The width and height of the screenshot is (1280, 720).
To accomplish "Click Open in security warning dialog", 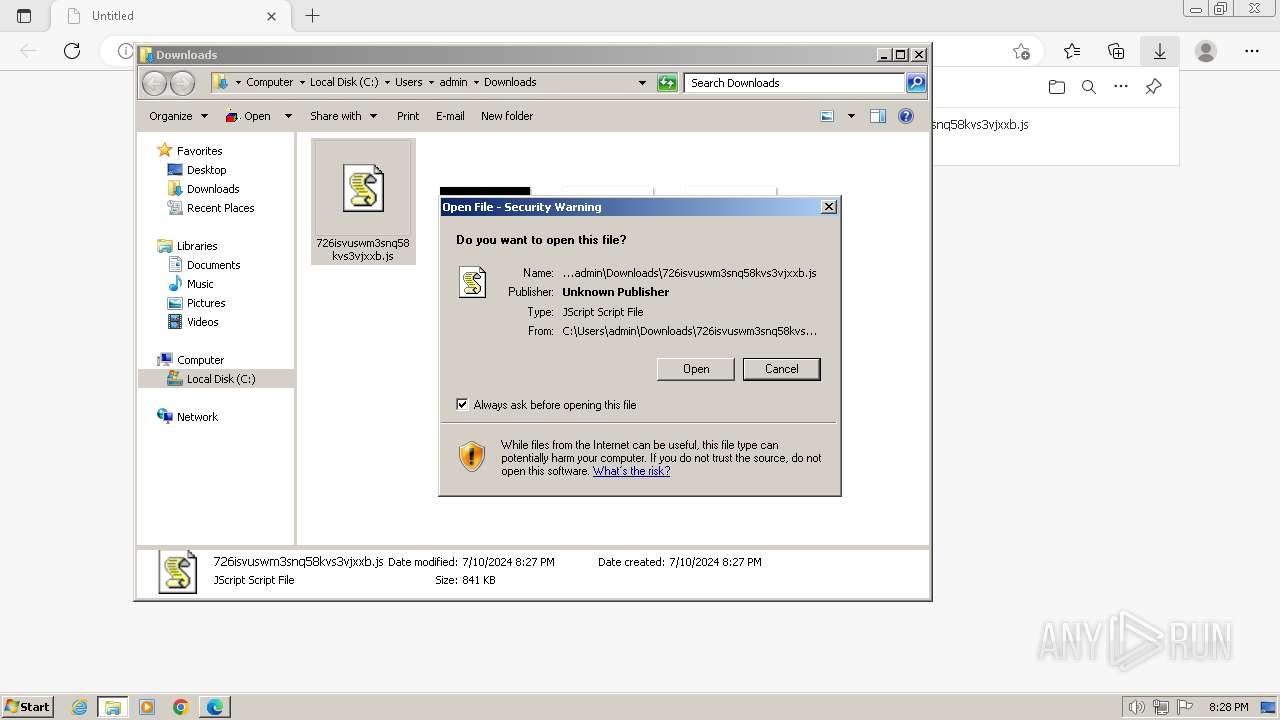I will point(696,369).
